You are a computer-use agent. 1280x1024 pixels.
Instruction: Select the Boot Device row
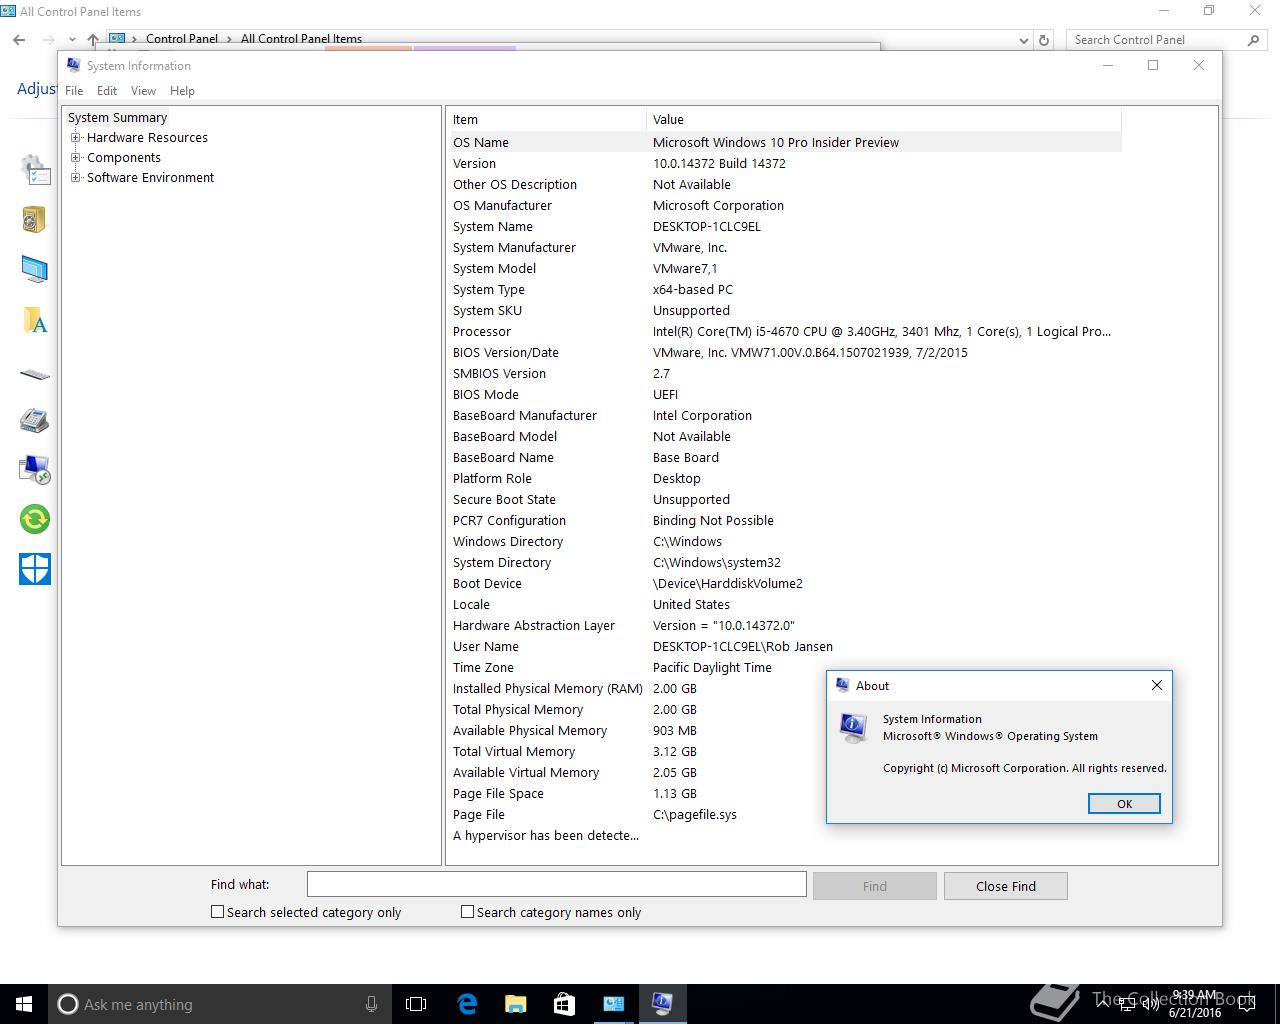point(785,583)
